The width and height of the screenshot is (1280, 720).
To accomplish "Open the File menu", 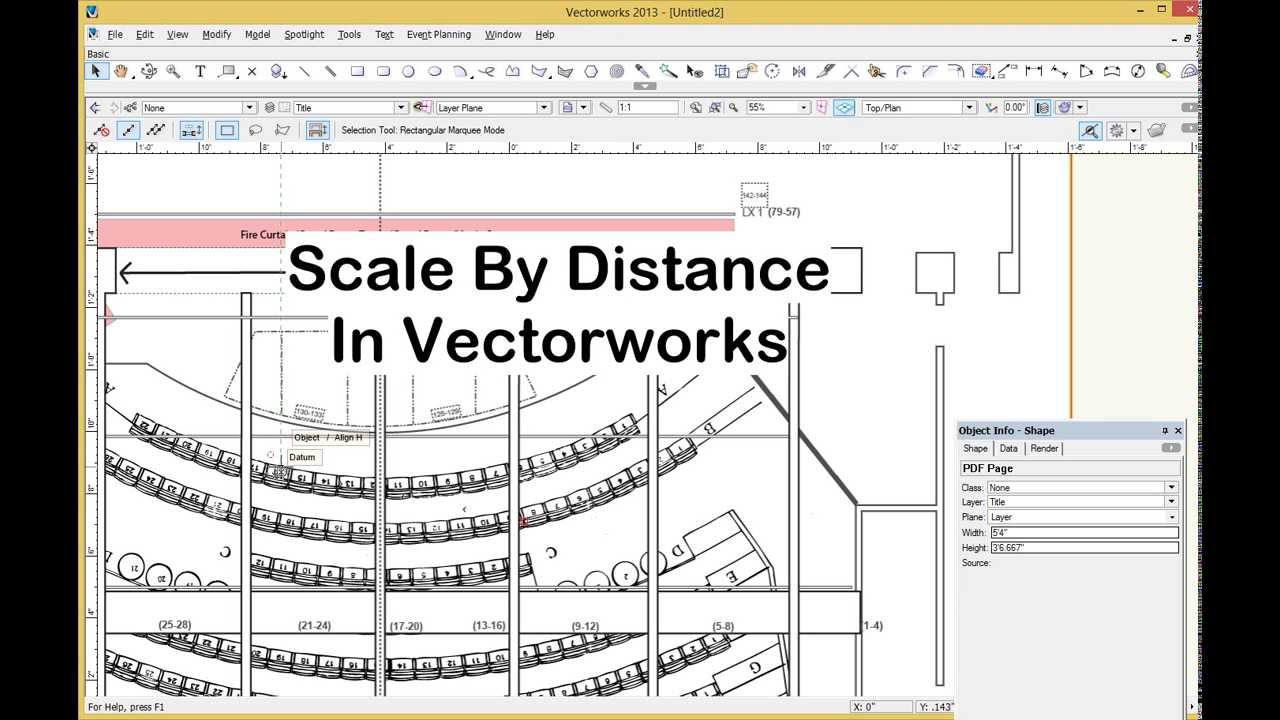I will 115,34.
